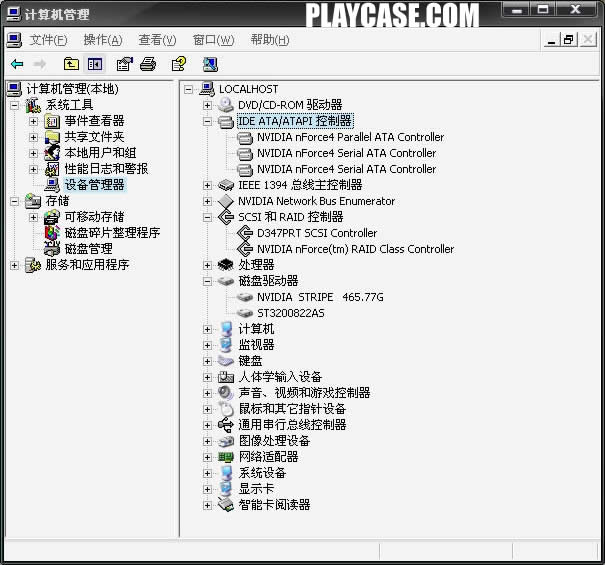
Task: Open the 操作(A) menu
Action: click(103, 40)
